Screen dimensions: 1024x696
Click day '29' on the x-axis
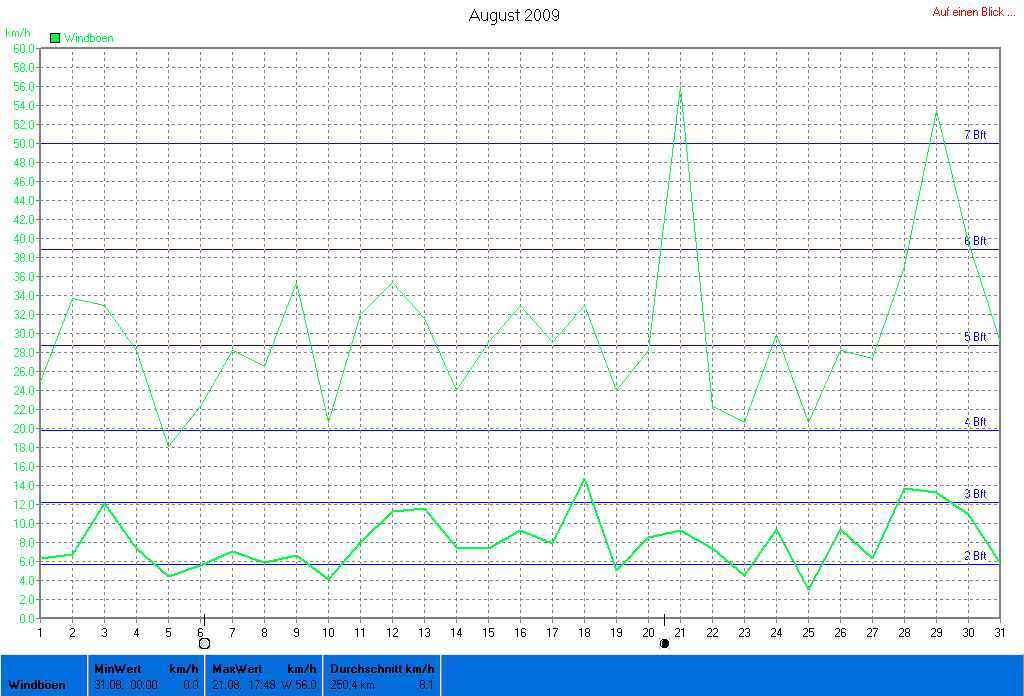(x=936, y=633)
